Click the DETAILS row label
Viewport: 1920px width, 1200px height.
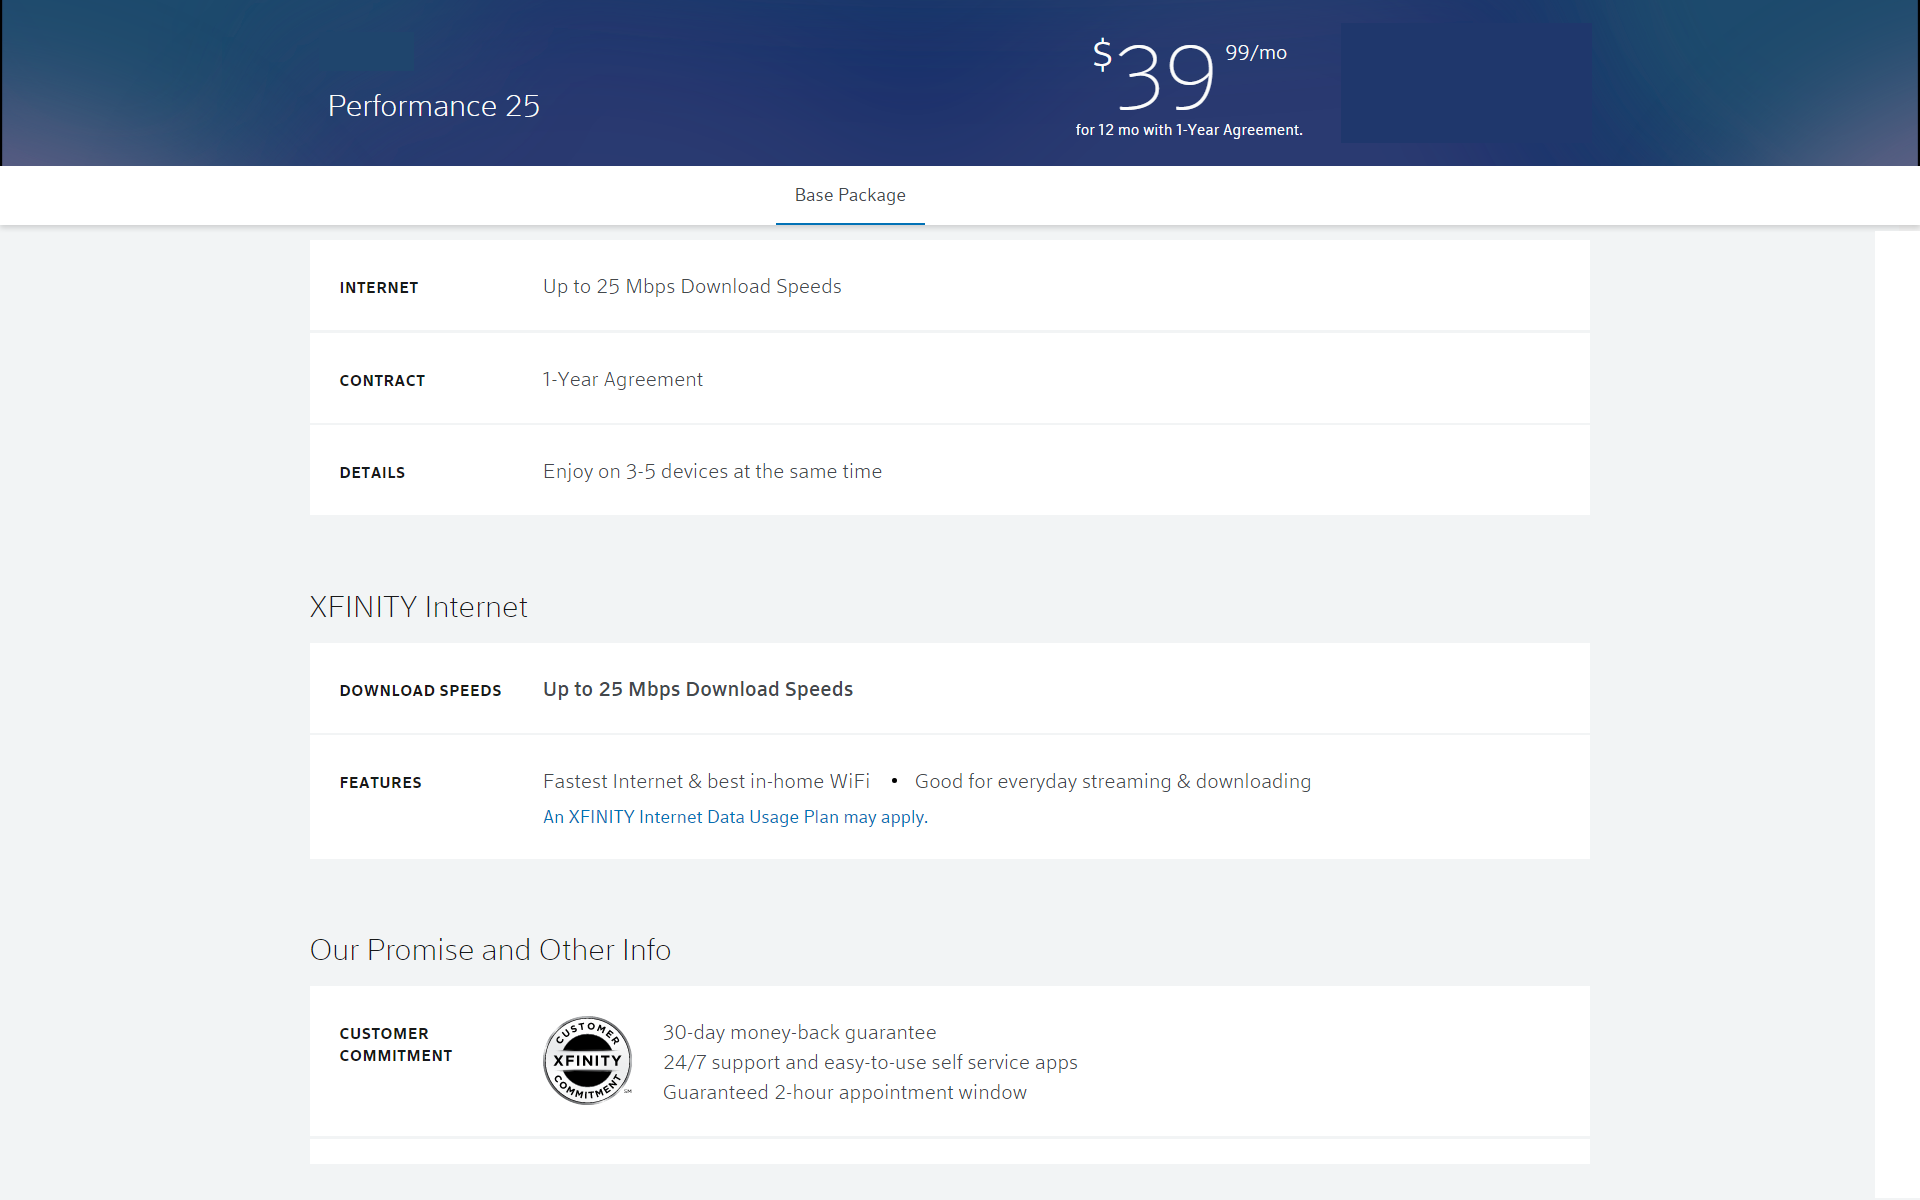[372, 473]
